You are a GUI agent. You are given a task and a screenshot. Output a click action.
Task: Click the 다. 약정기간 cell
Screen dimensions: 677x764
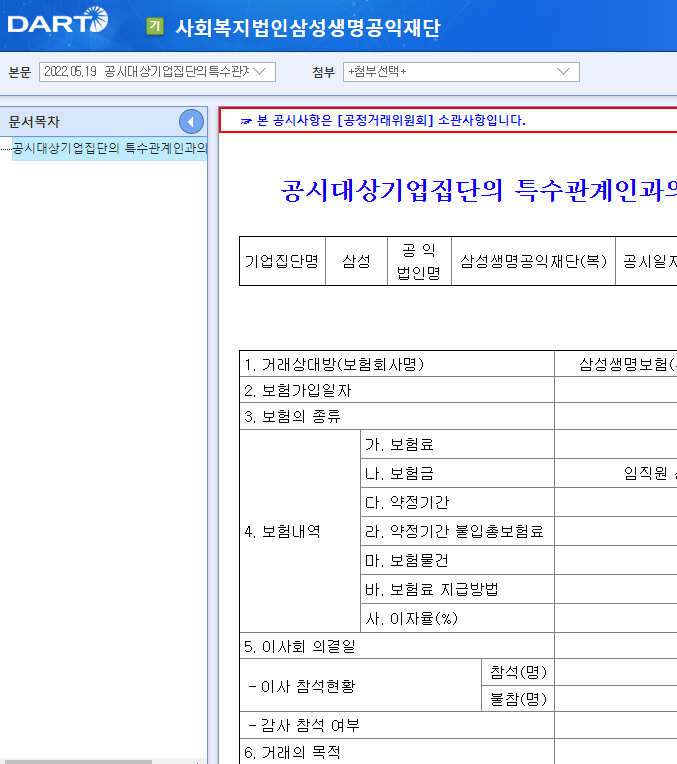[457, 502]
